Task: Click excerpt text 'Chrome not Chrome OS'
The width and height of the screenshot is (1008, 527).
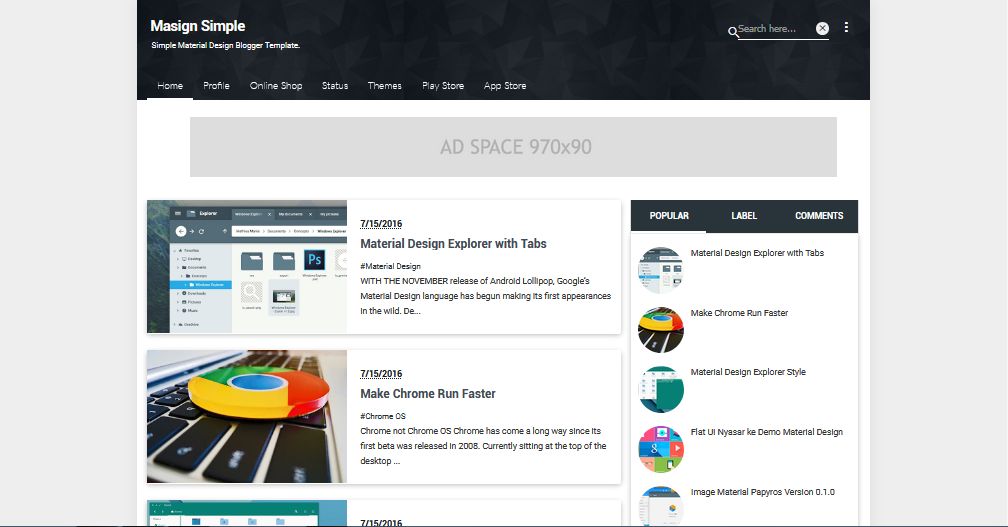Action: pyautogui.click(x=406, y=431)
